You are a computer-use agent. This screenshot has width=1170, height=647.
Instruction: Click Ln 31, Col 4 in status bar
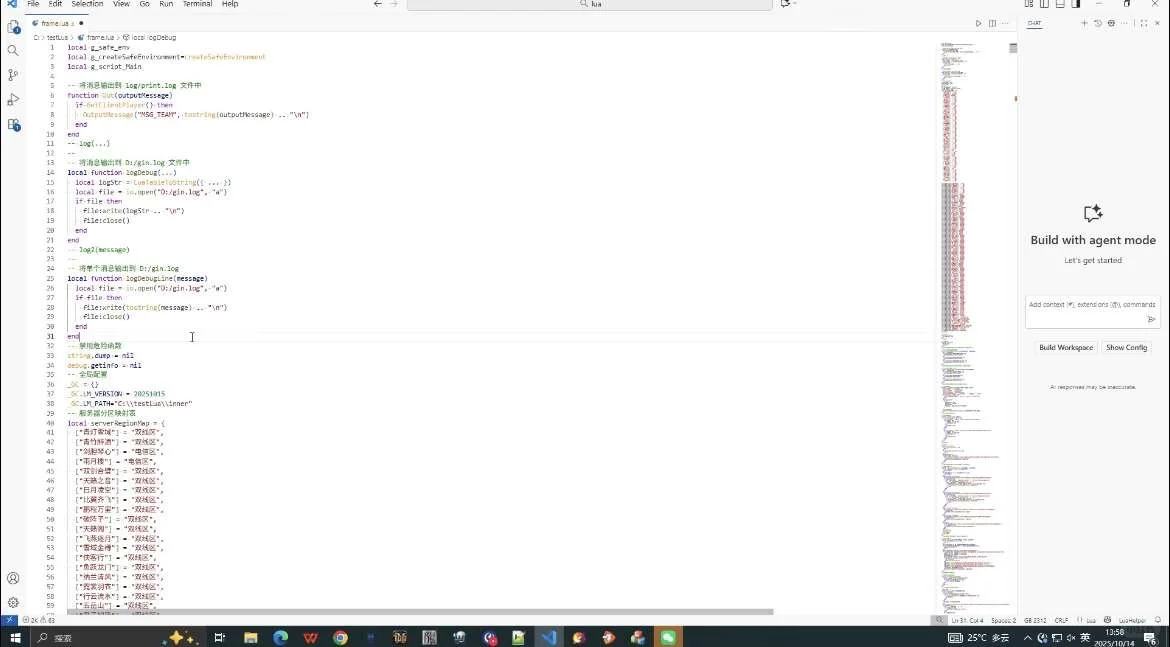point(967,620)
